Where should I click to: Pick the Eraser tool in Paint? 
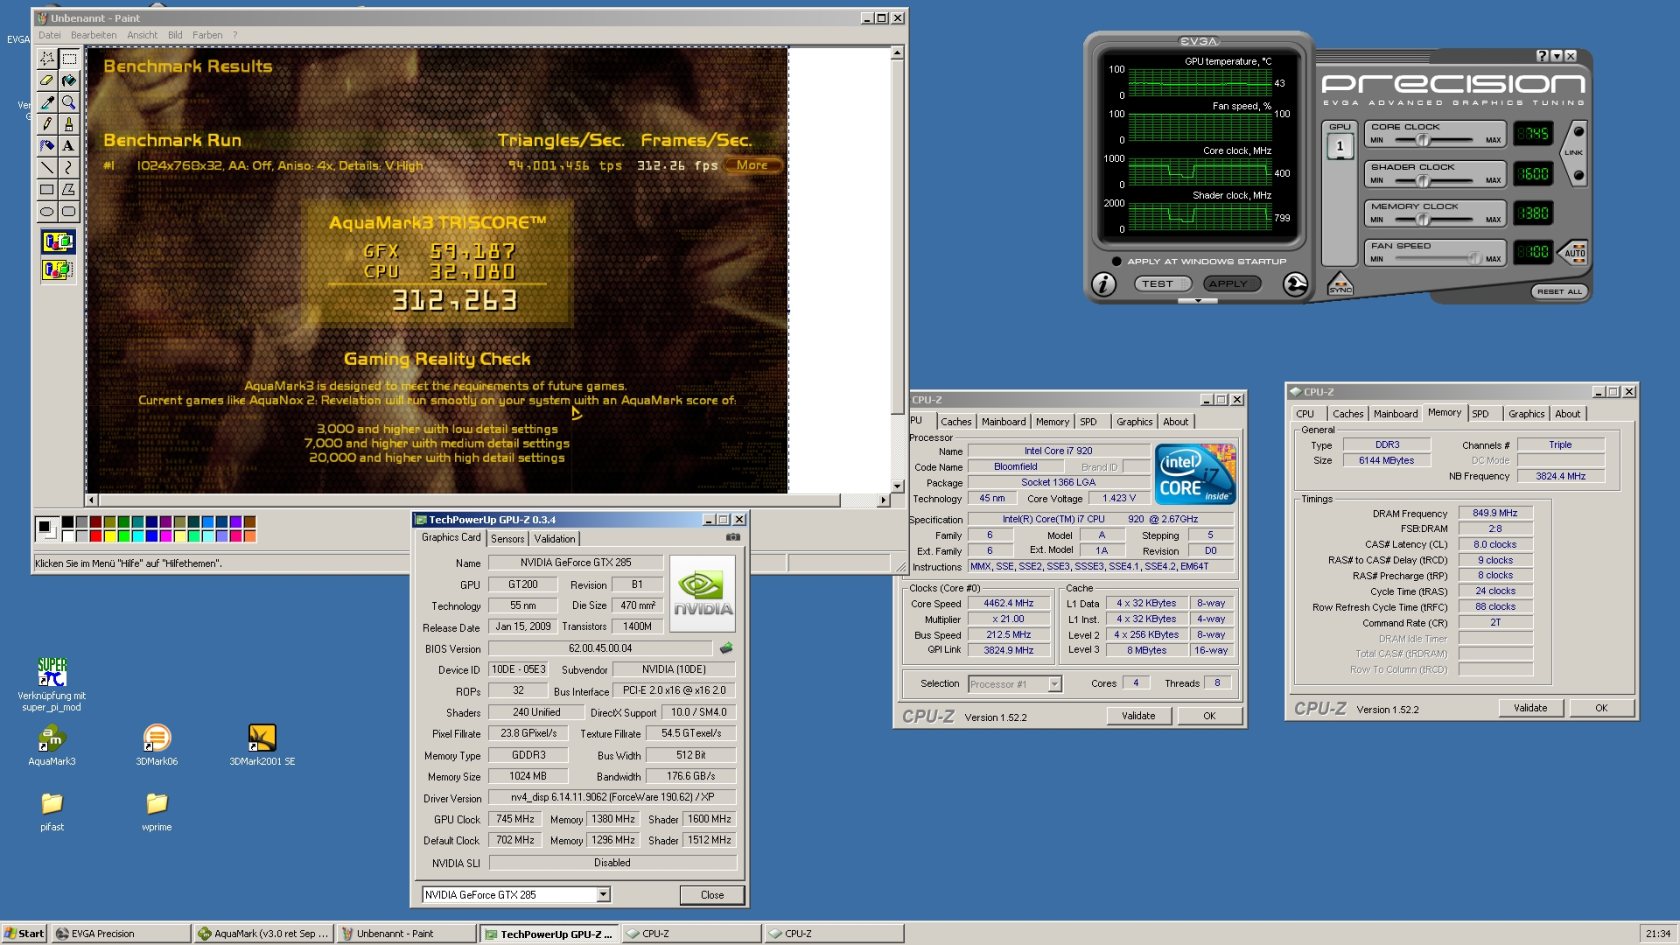click(47, 81)
